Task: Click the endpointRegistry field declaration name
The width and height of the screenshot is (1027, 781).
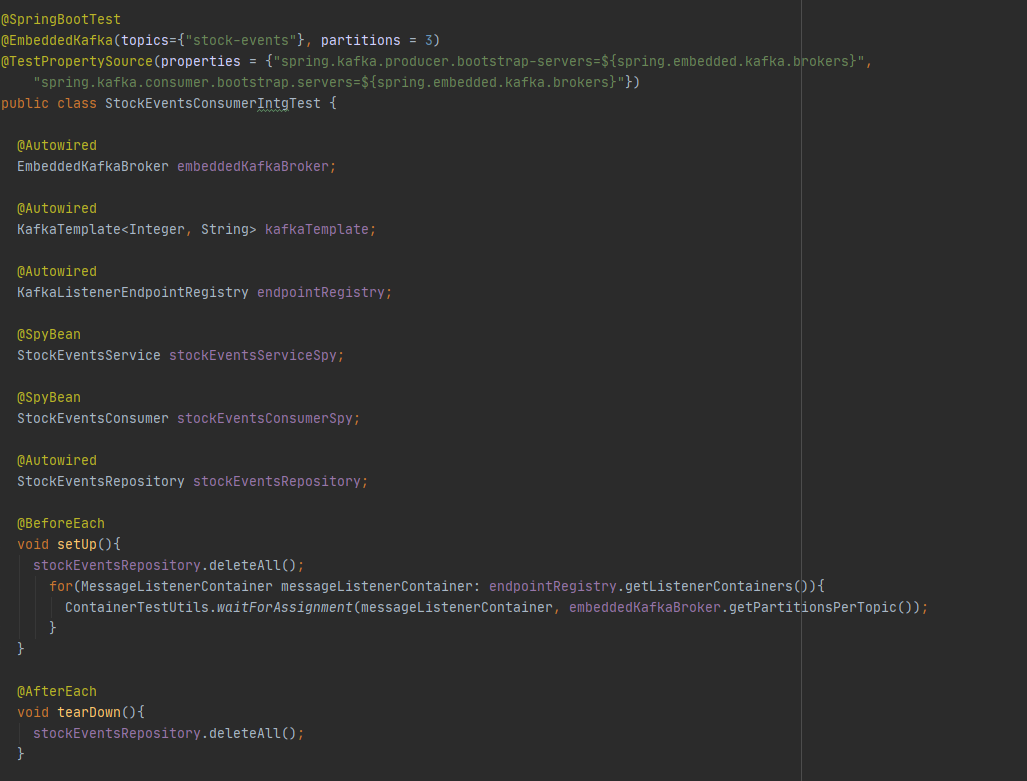Action: [x=321, y=292]
